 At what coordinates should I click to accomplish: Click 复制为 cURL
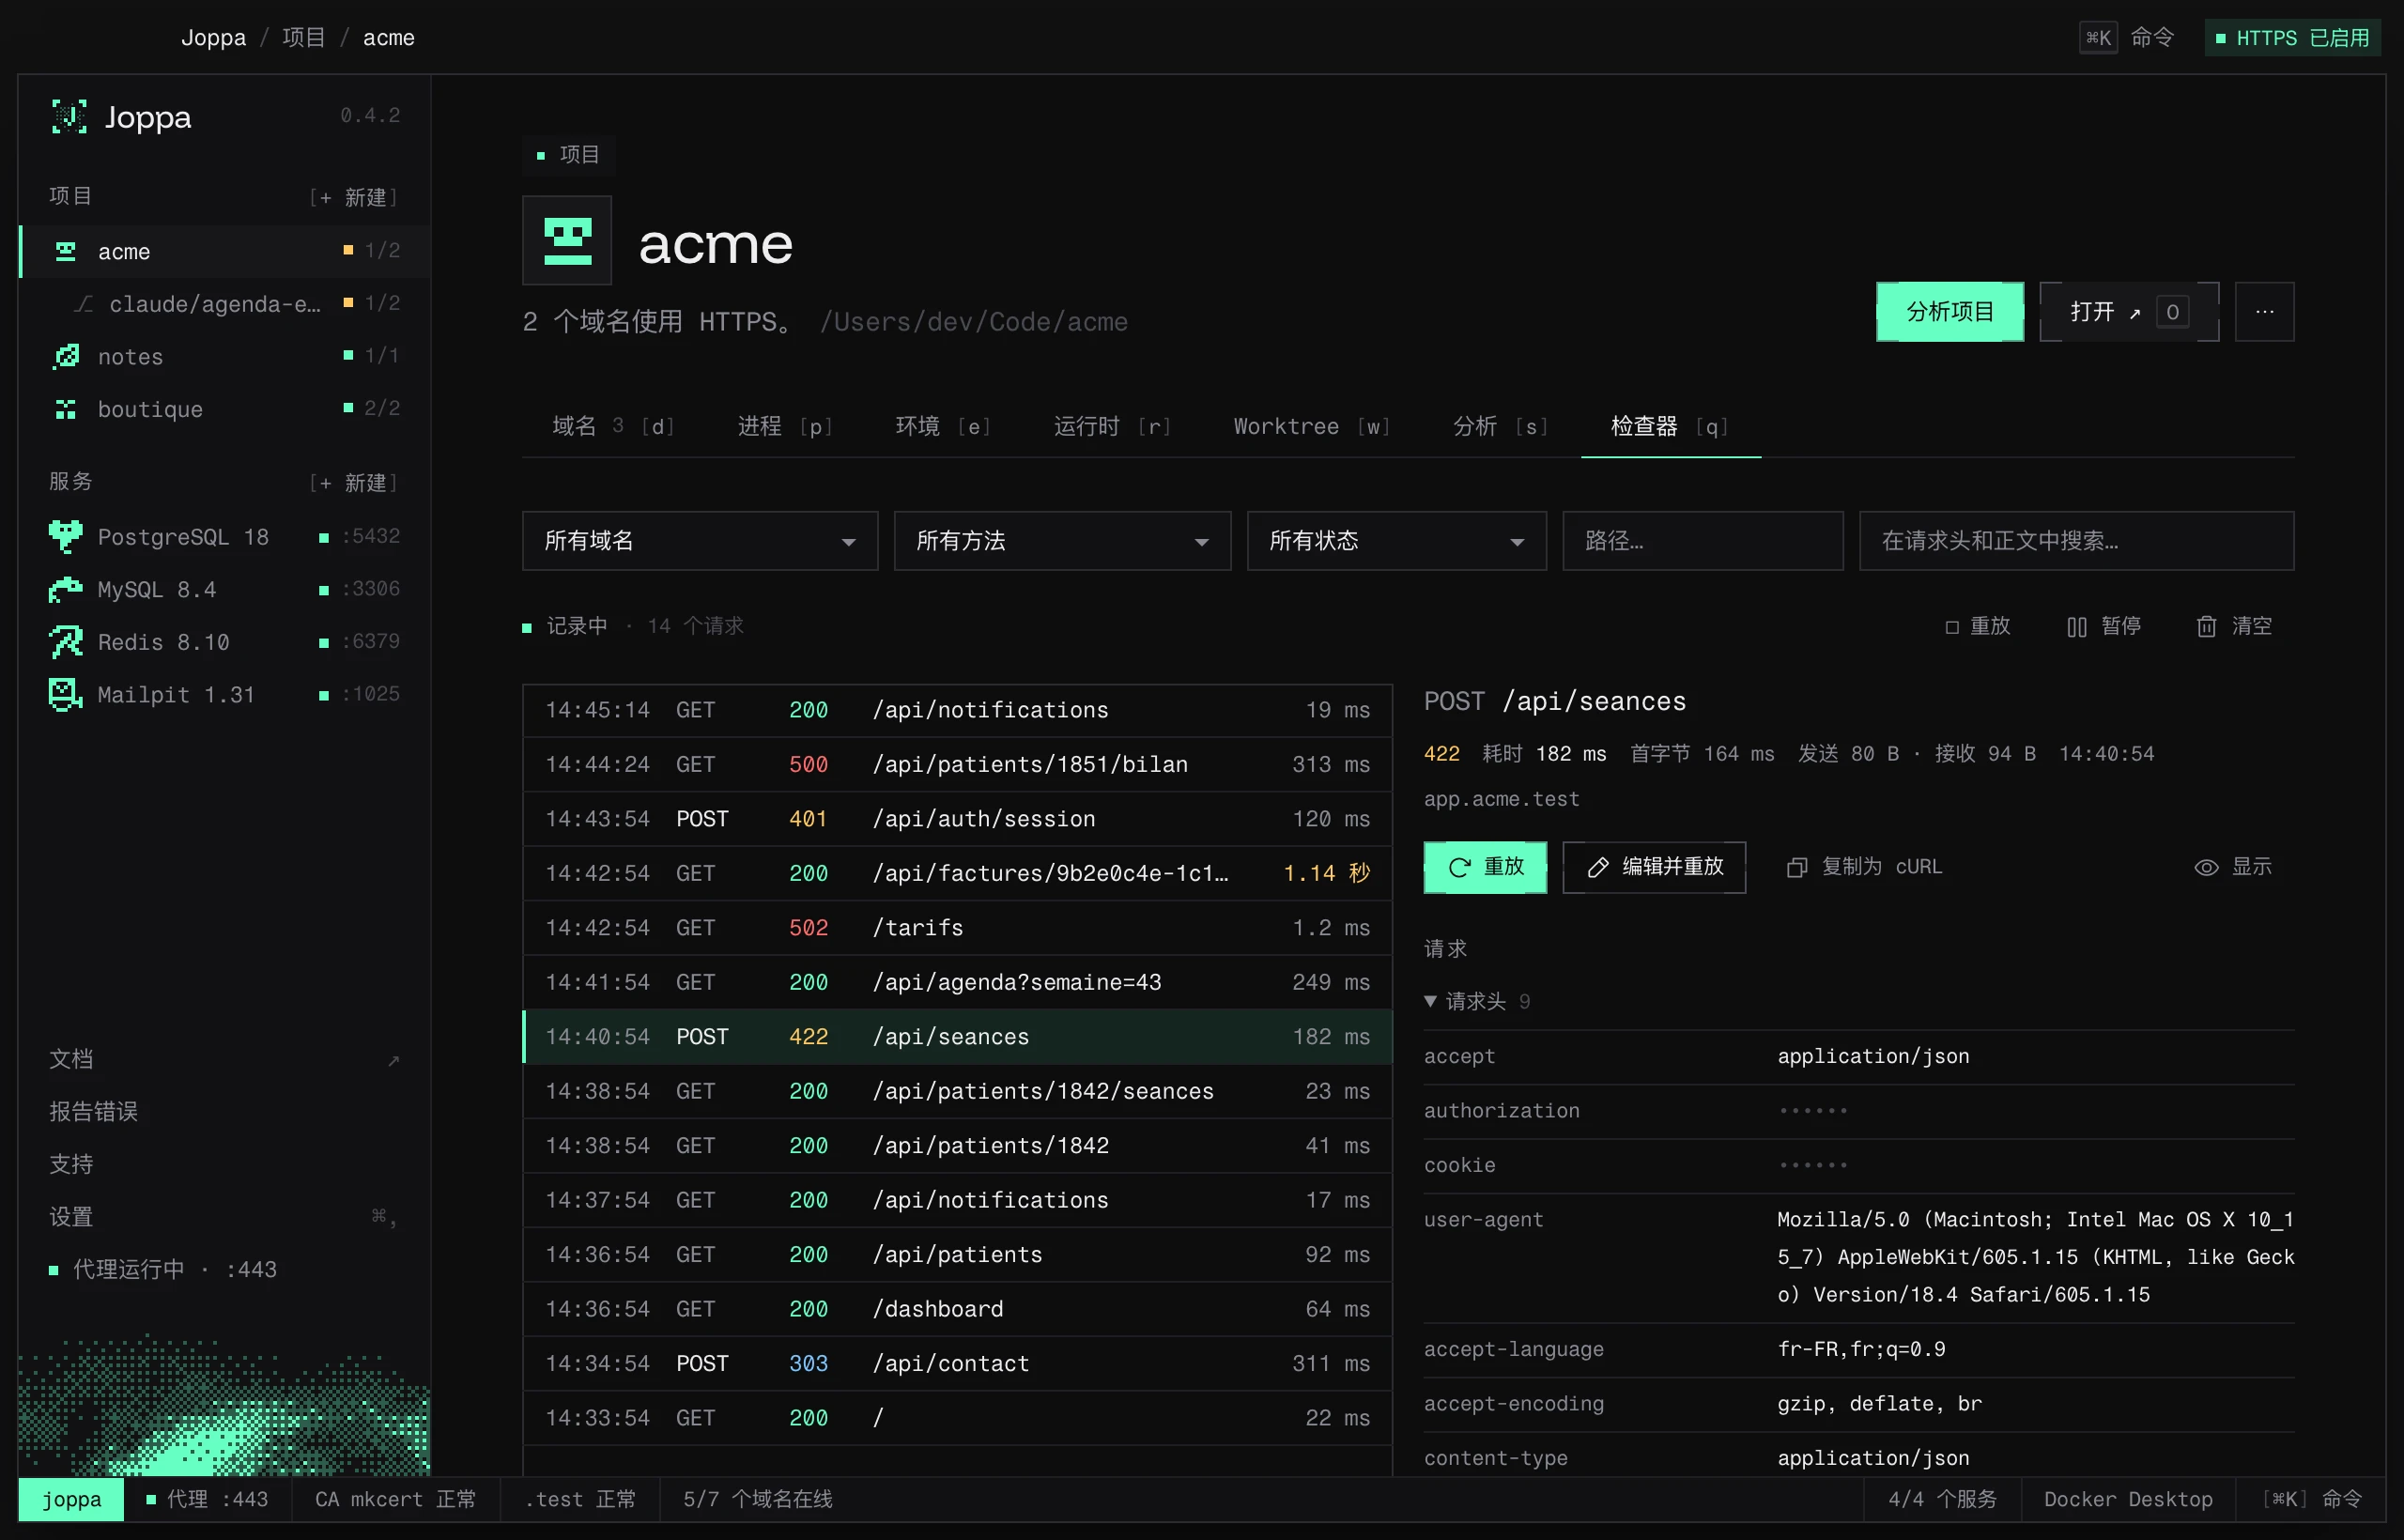1864,867
